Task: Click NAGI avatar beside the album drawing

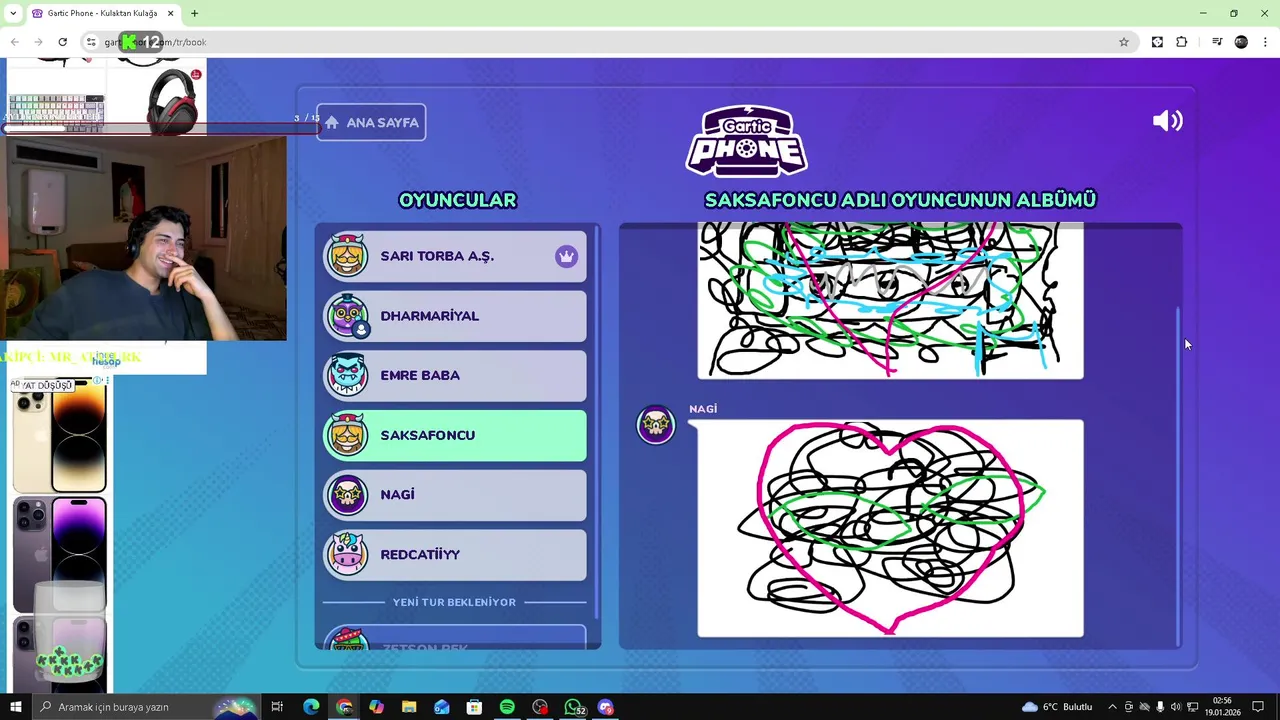Action: [656, 425]
